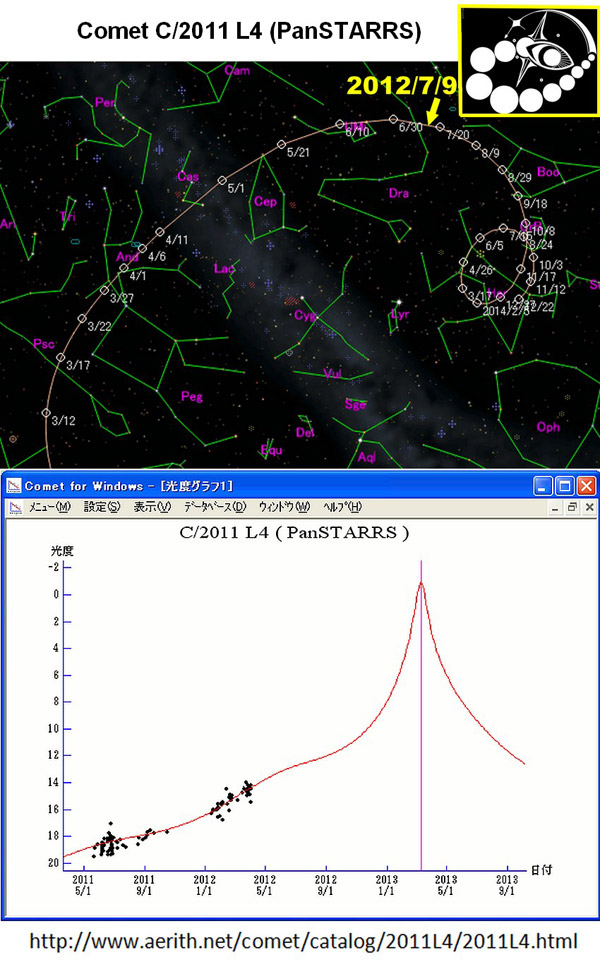The image size is (600, 962).
Task: Restore the inner 光度グラフ1 child window
Action: coord(570,507)
